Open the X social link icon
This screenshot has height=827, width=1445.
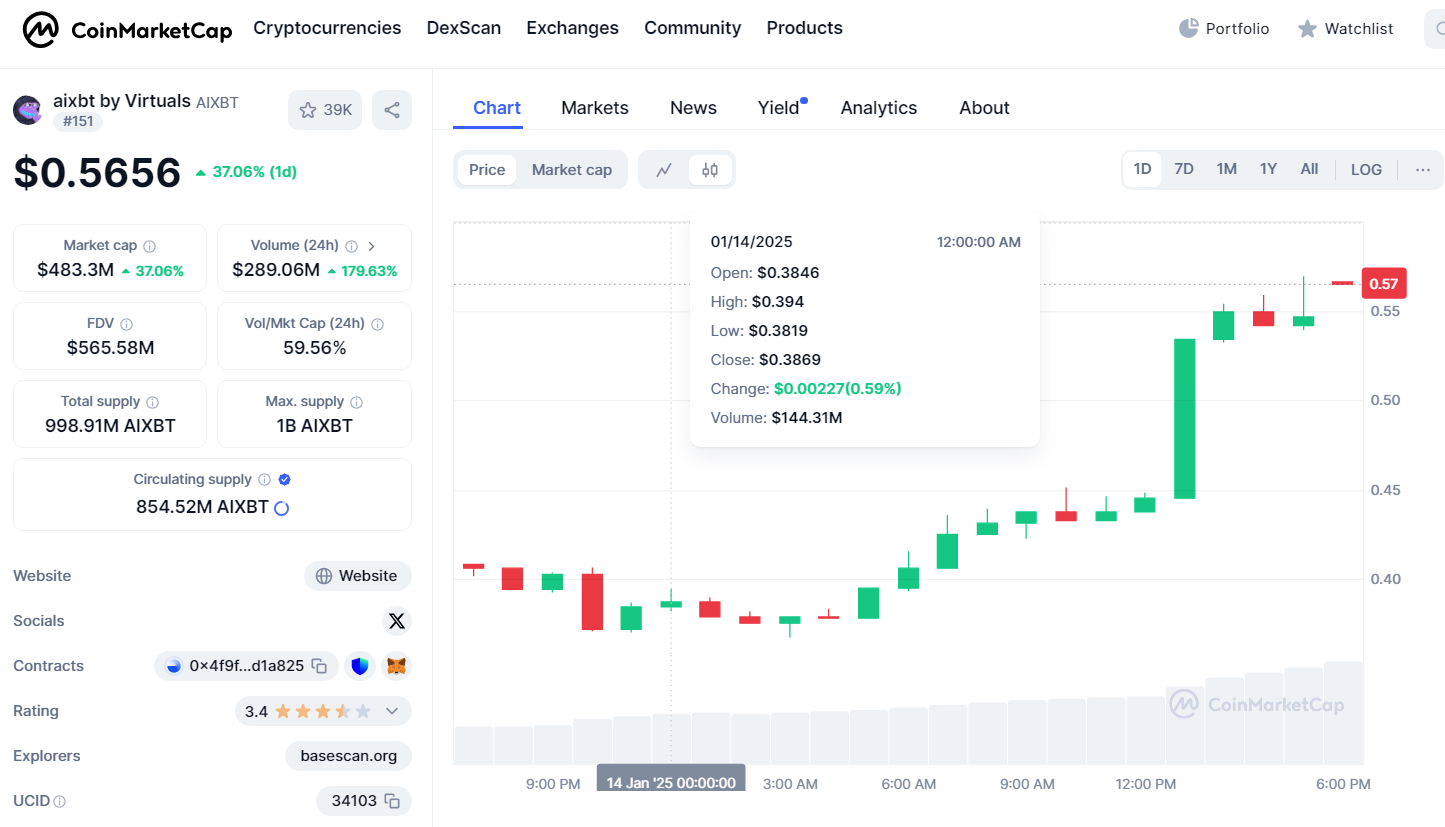[397, 621]
